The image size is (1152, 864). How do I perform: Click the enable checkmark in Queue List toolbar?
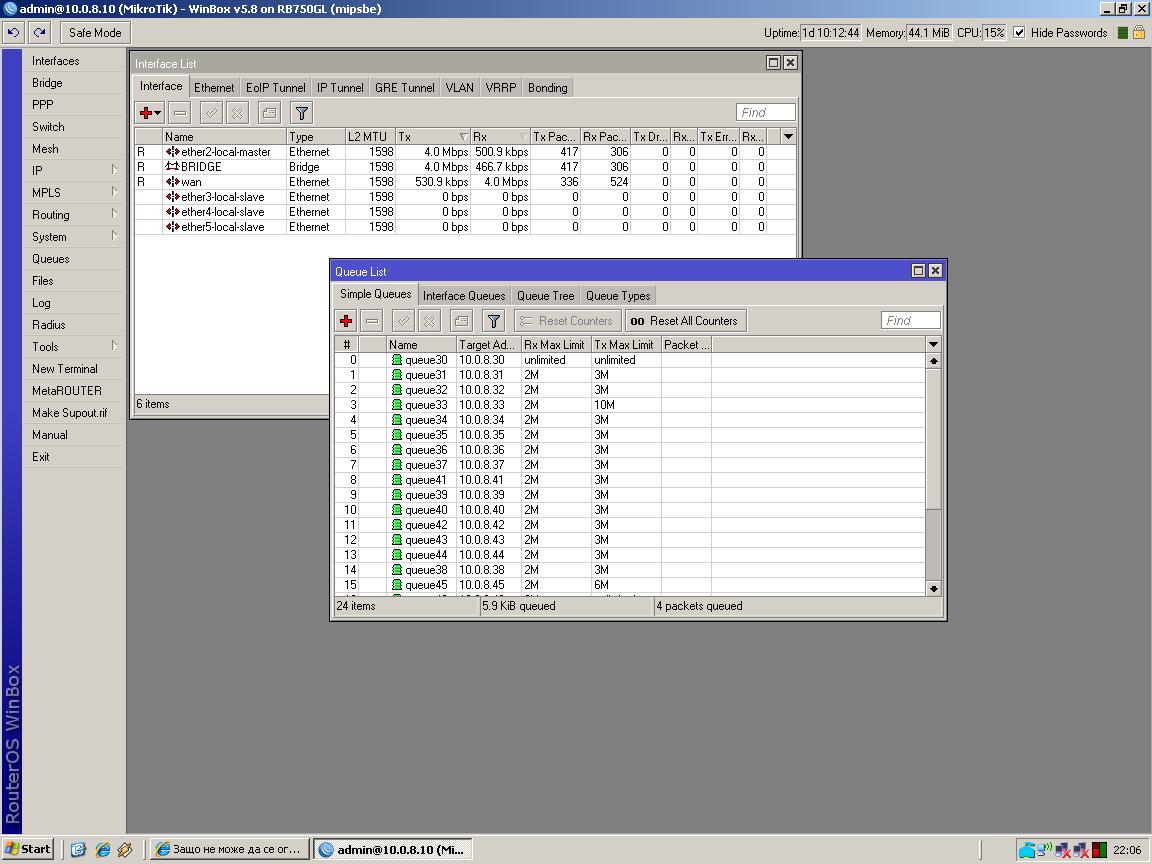click(x=403, y=321)
